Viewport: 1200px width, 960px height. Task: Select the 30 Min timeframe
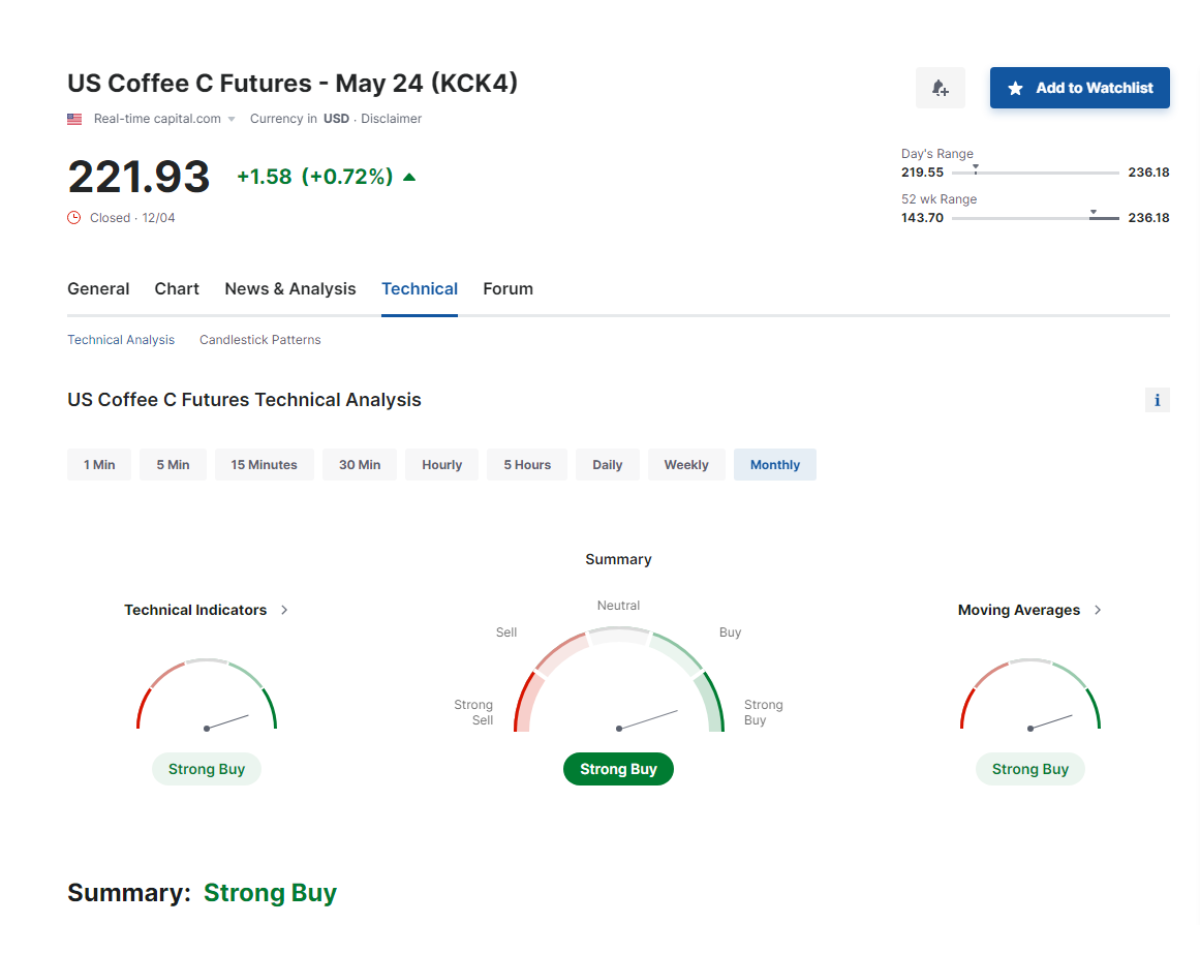tap(360, 465)
